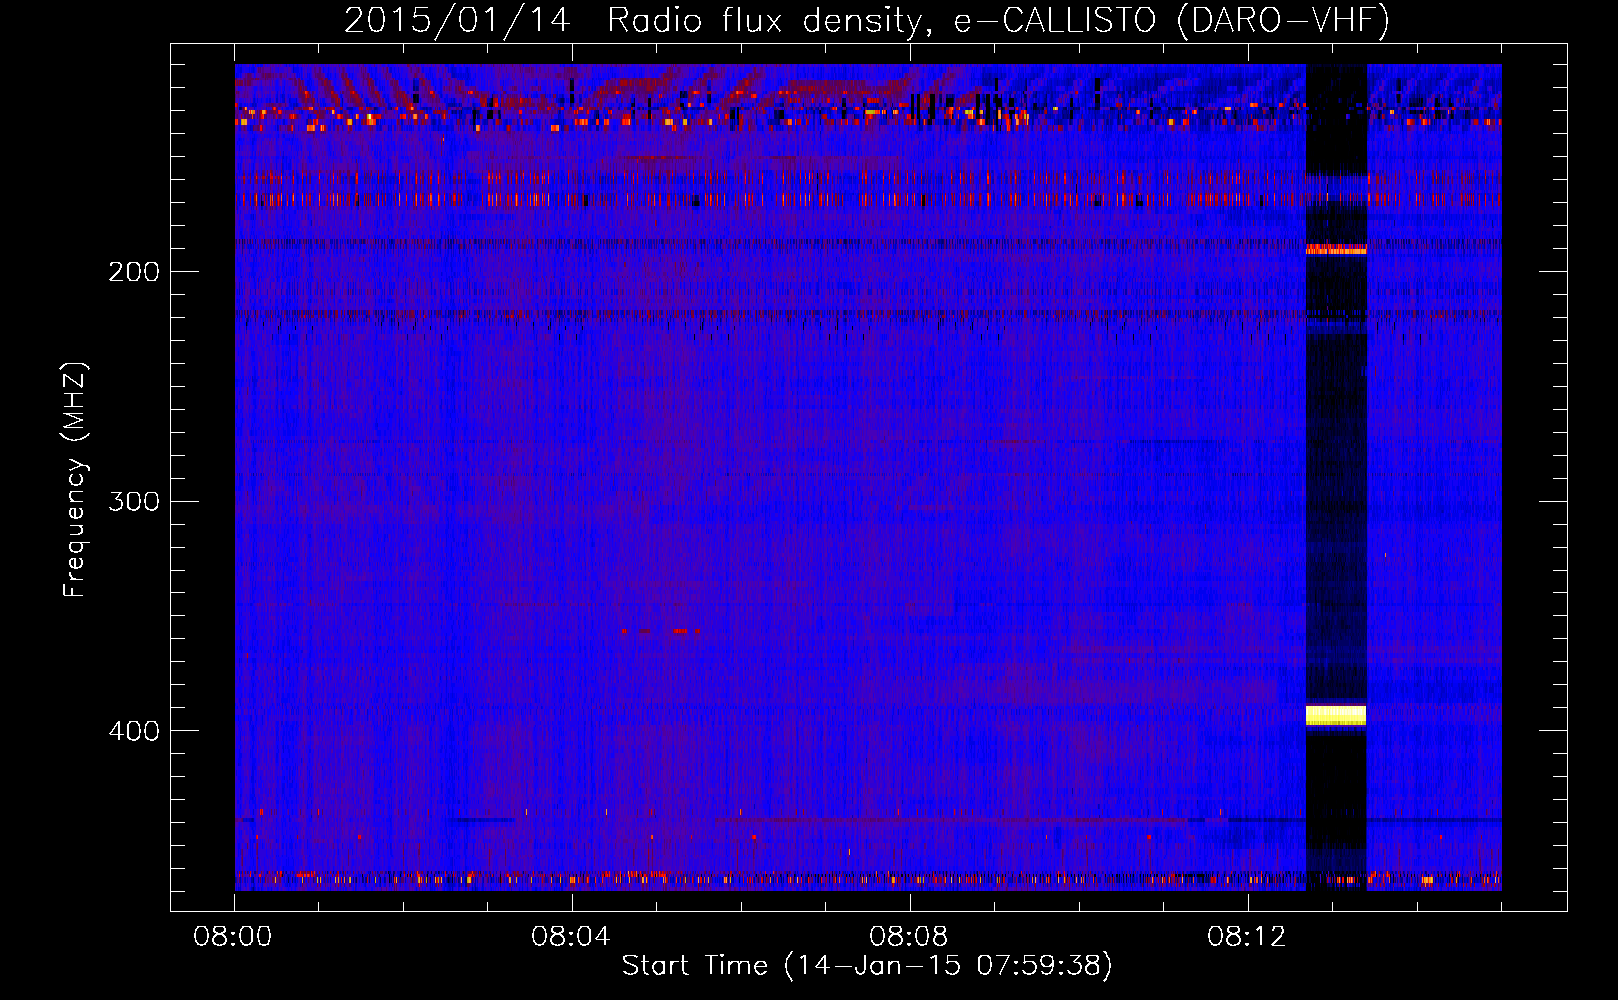Click the 400 frequency tick label
This screenshot has height=1000, width=1618.
(x=134, y=731)
